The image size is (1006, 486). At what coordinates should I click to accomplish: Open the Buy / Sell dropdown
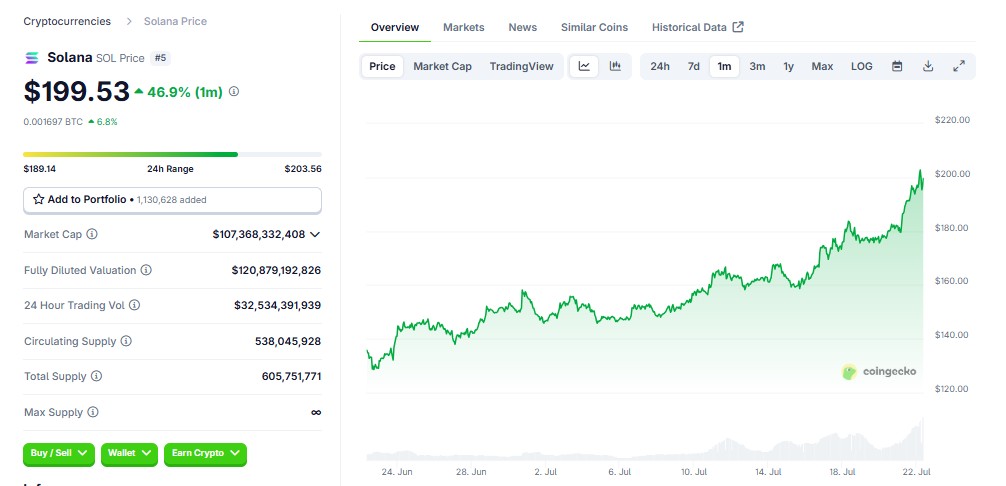(59, 453)
